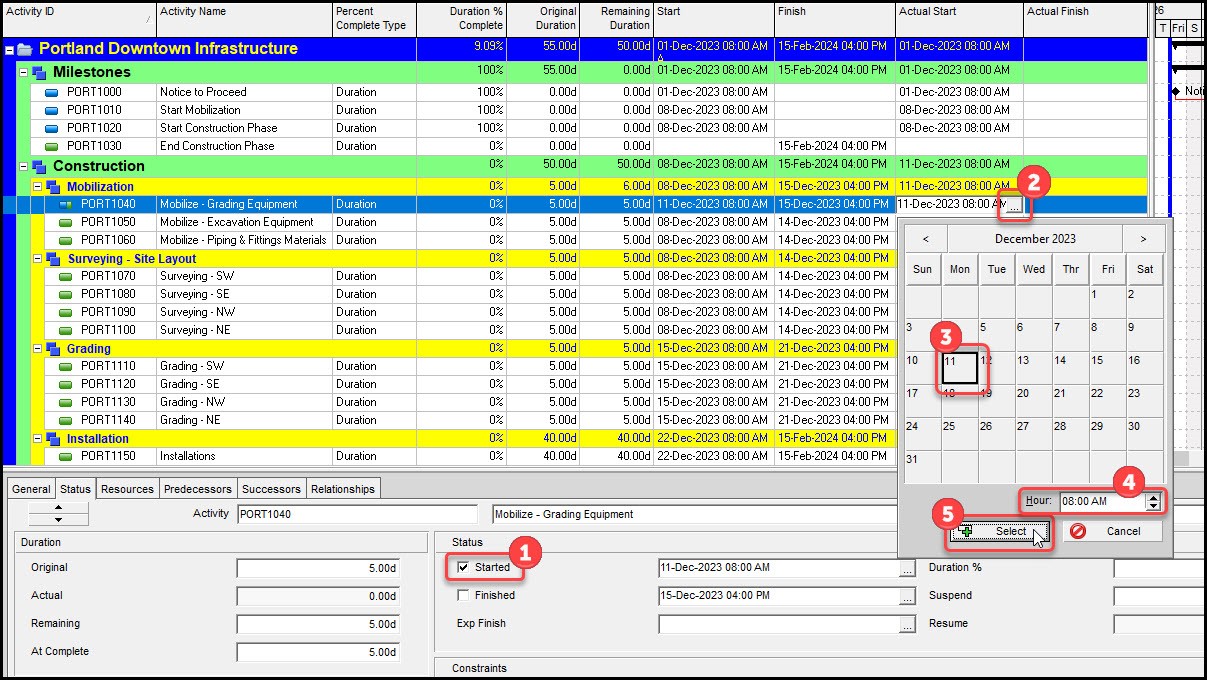This screenshot has height=680, width=1207.
Task: Click the PORT1150 Installations activity icon
Action: point(67,456)
